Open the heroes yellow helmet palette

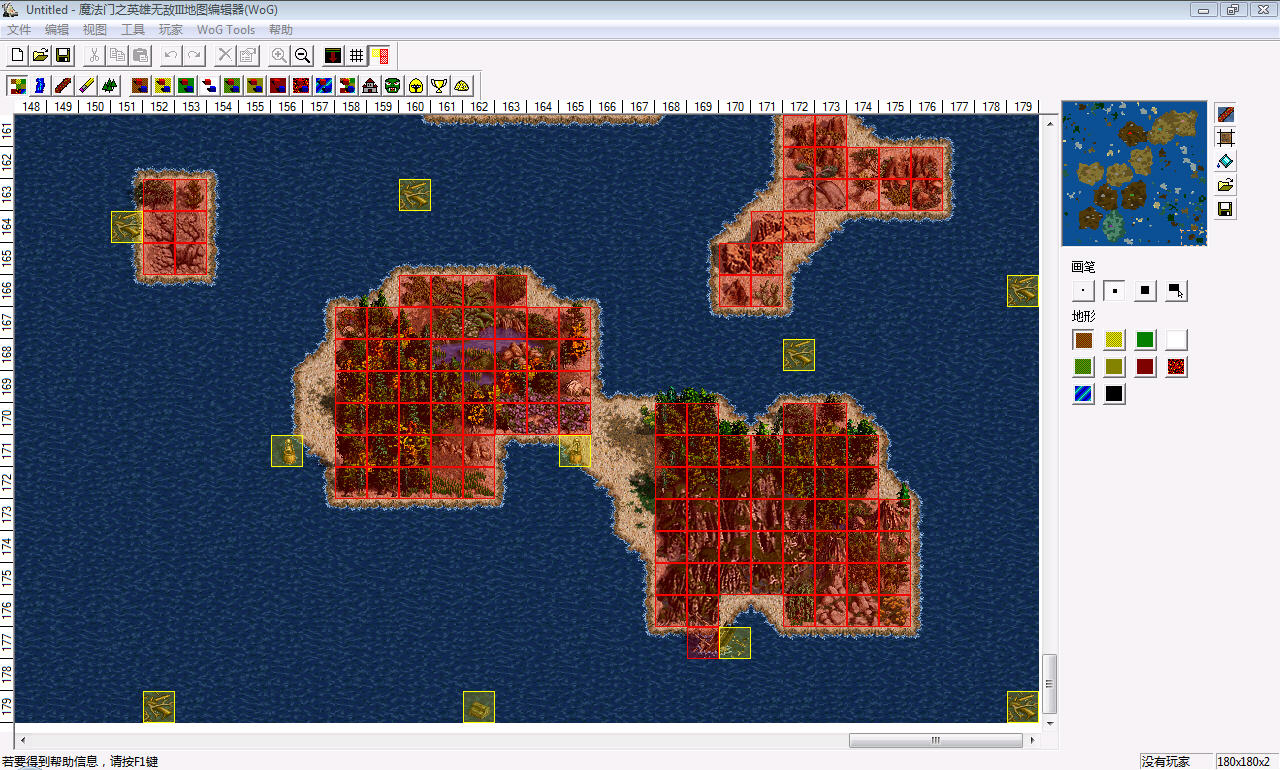coord(416,85)
